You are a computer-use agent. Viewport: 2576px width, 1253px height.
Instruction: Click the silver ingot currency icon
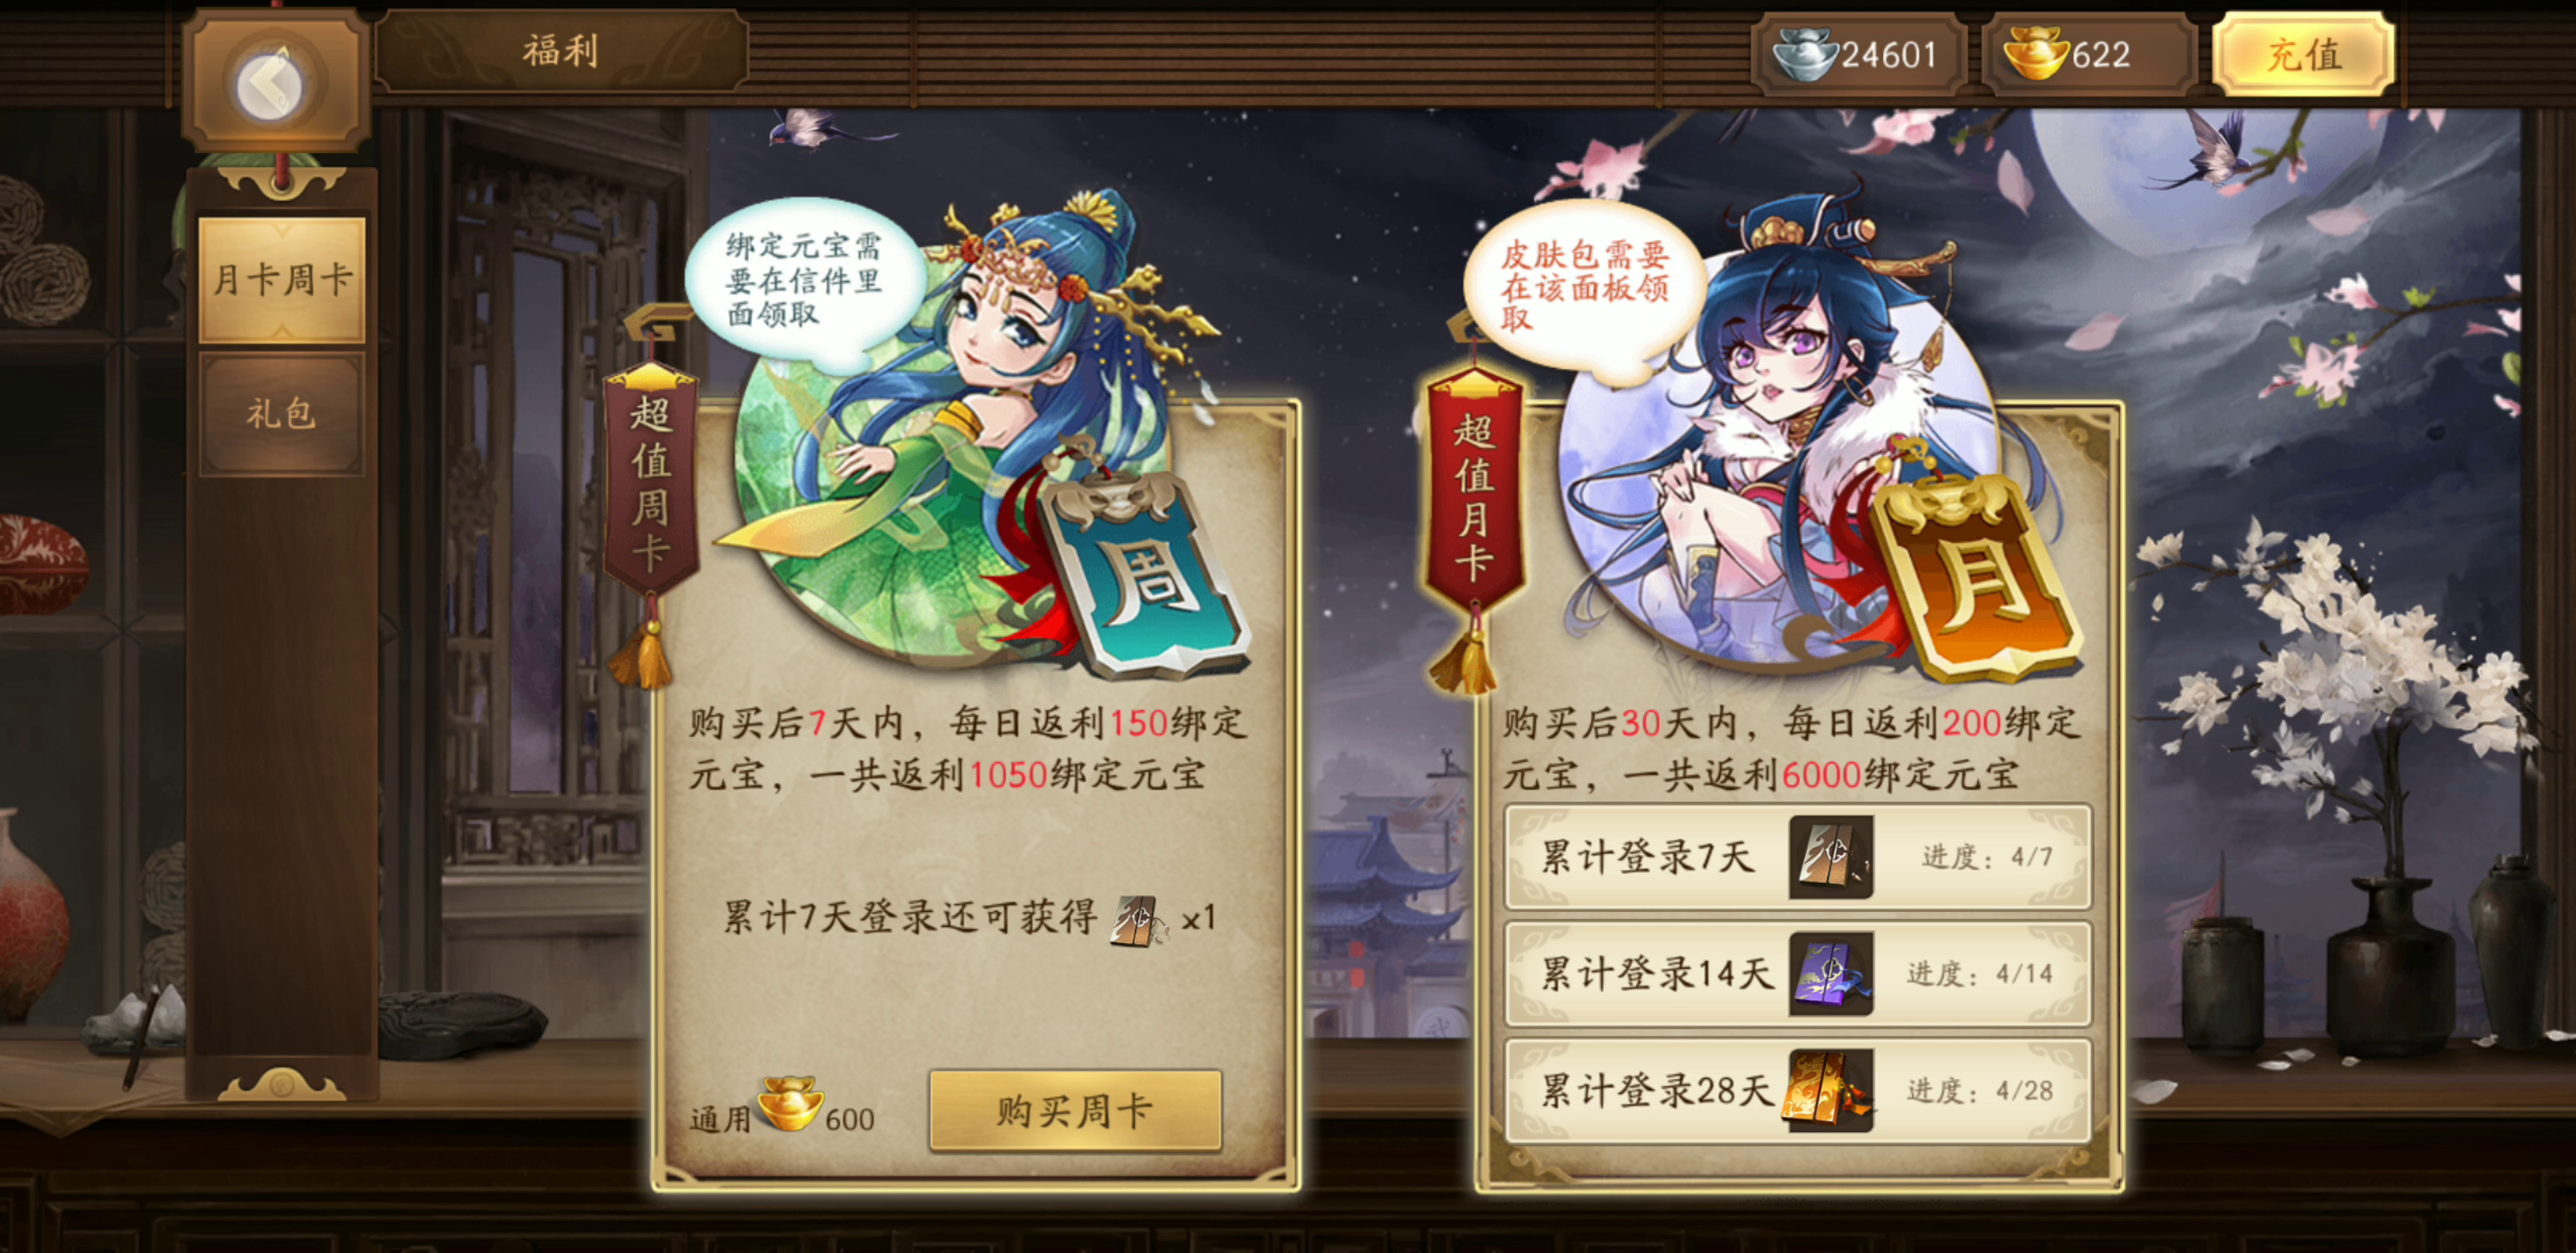[x=1804, y=54]
